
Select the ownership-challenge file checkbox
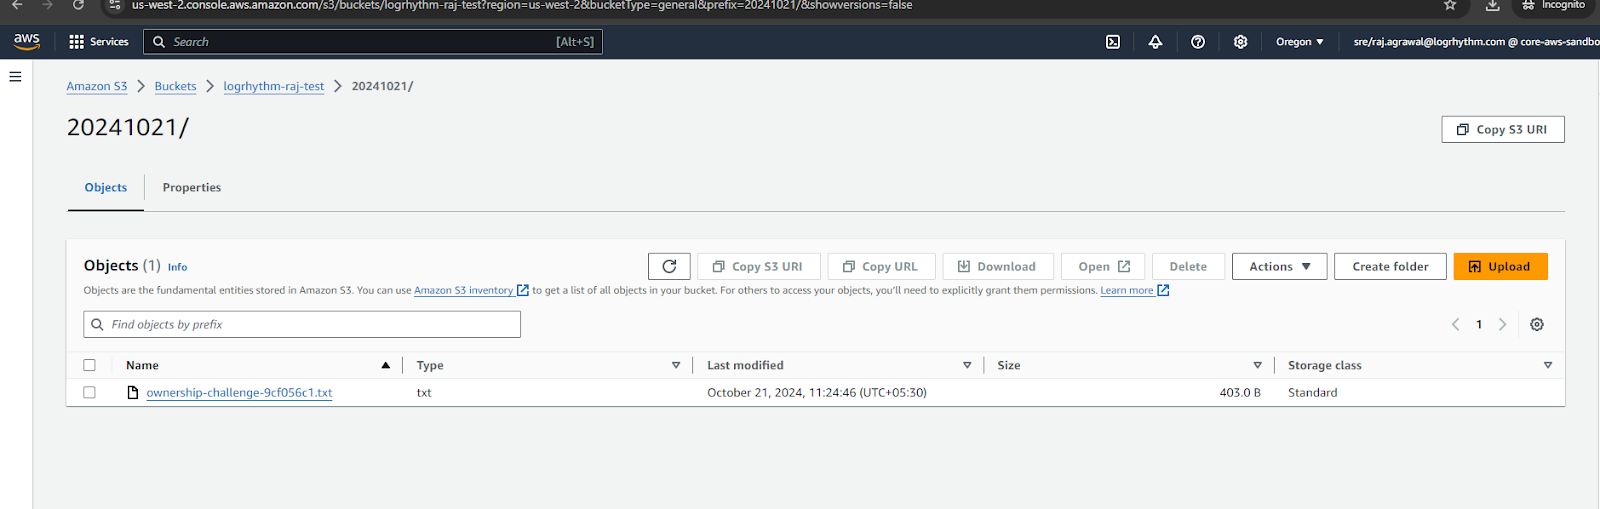(x=90, y=393)
